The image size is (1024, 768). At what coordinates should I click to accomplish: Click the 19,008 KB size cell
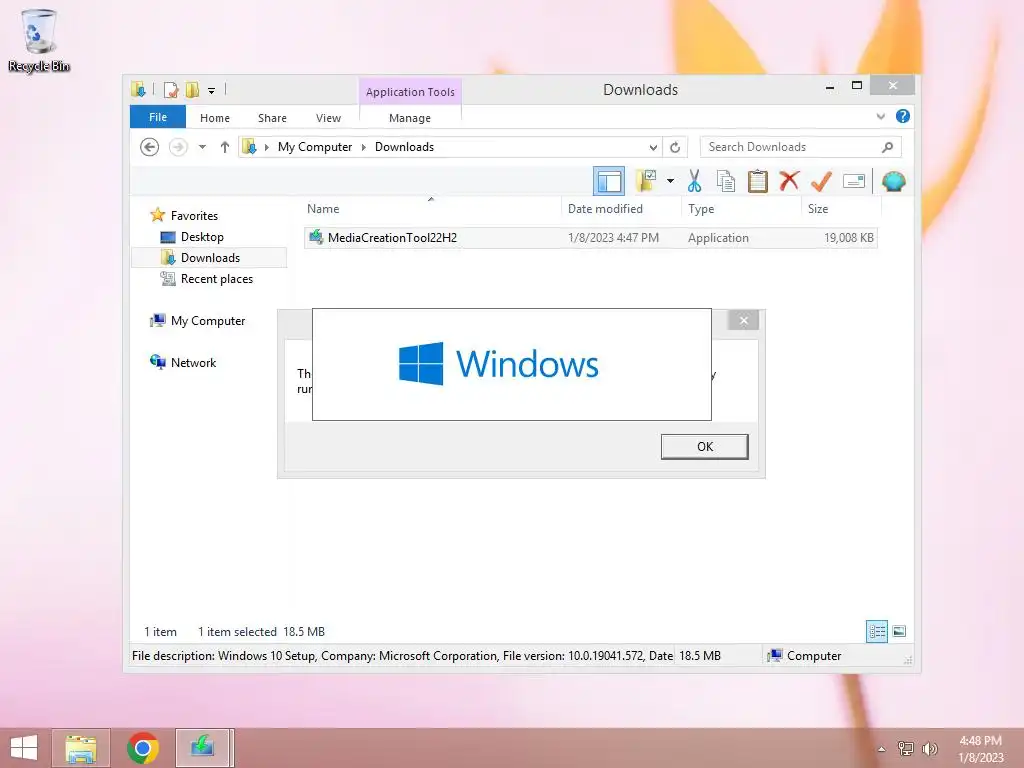pos(848,238)
